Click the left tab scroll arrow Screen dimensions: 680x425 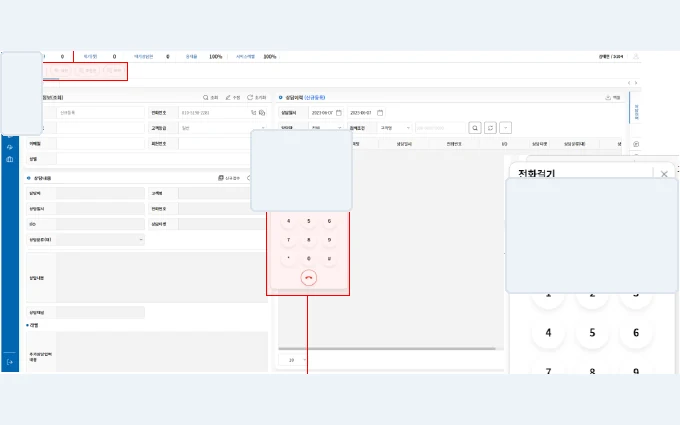[629, 83]
